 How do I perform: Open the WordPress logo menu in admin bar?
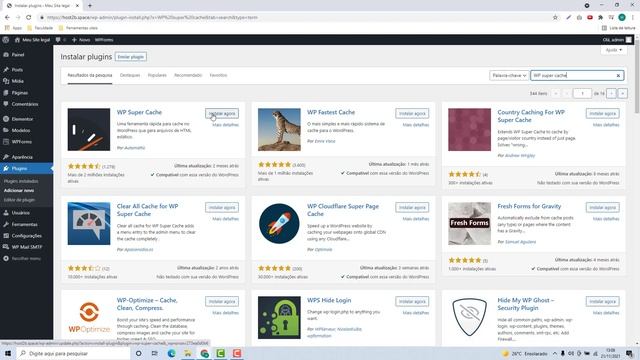[x=6, y=40]
